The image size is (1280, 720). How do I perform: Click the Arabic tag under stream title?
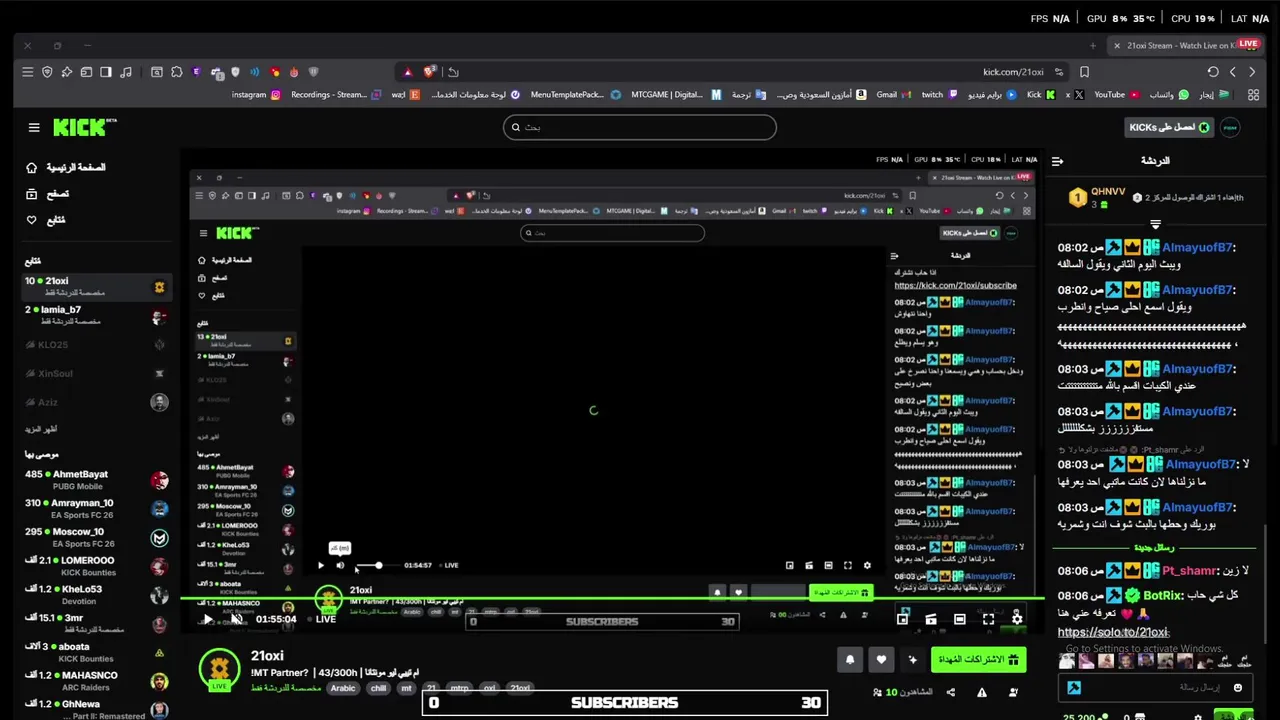pyautogui.click(x=343, y=688)
